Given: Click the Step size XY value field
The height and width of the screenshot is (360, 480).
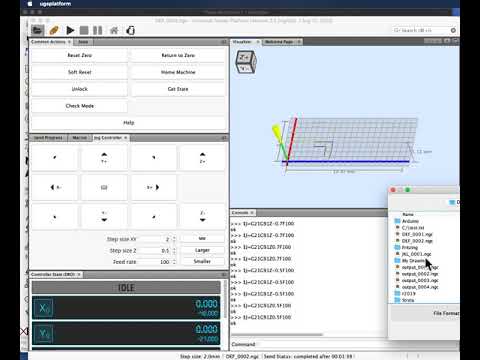Looking at the screenshot, I should [154, 239].
